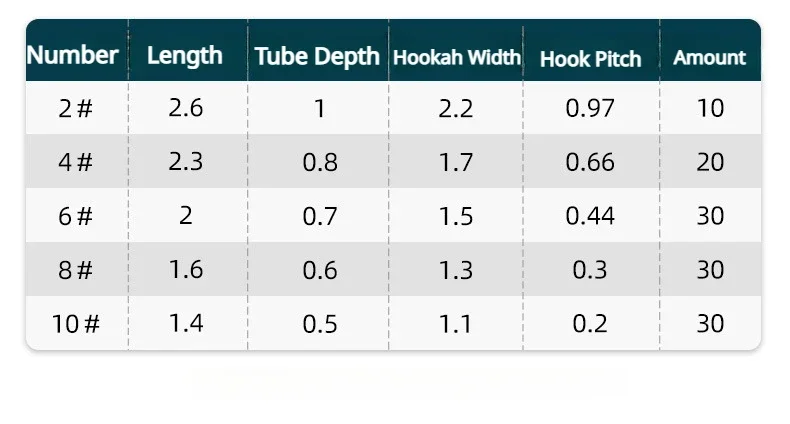Click the Hook Pitch value 0.97

point(590,108)
